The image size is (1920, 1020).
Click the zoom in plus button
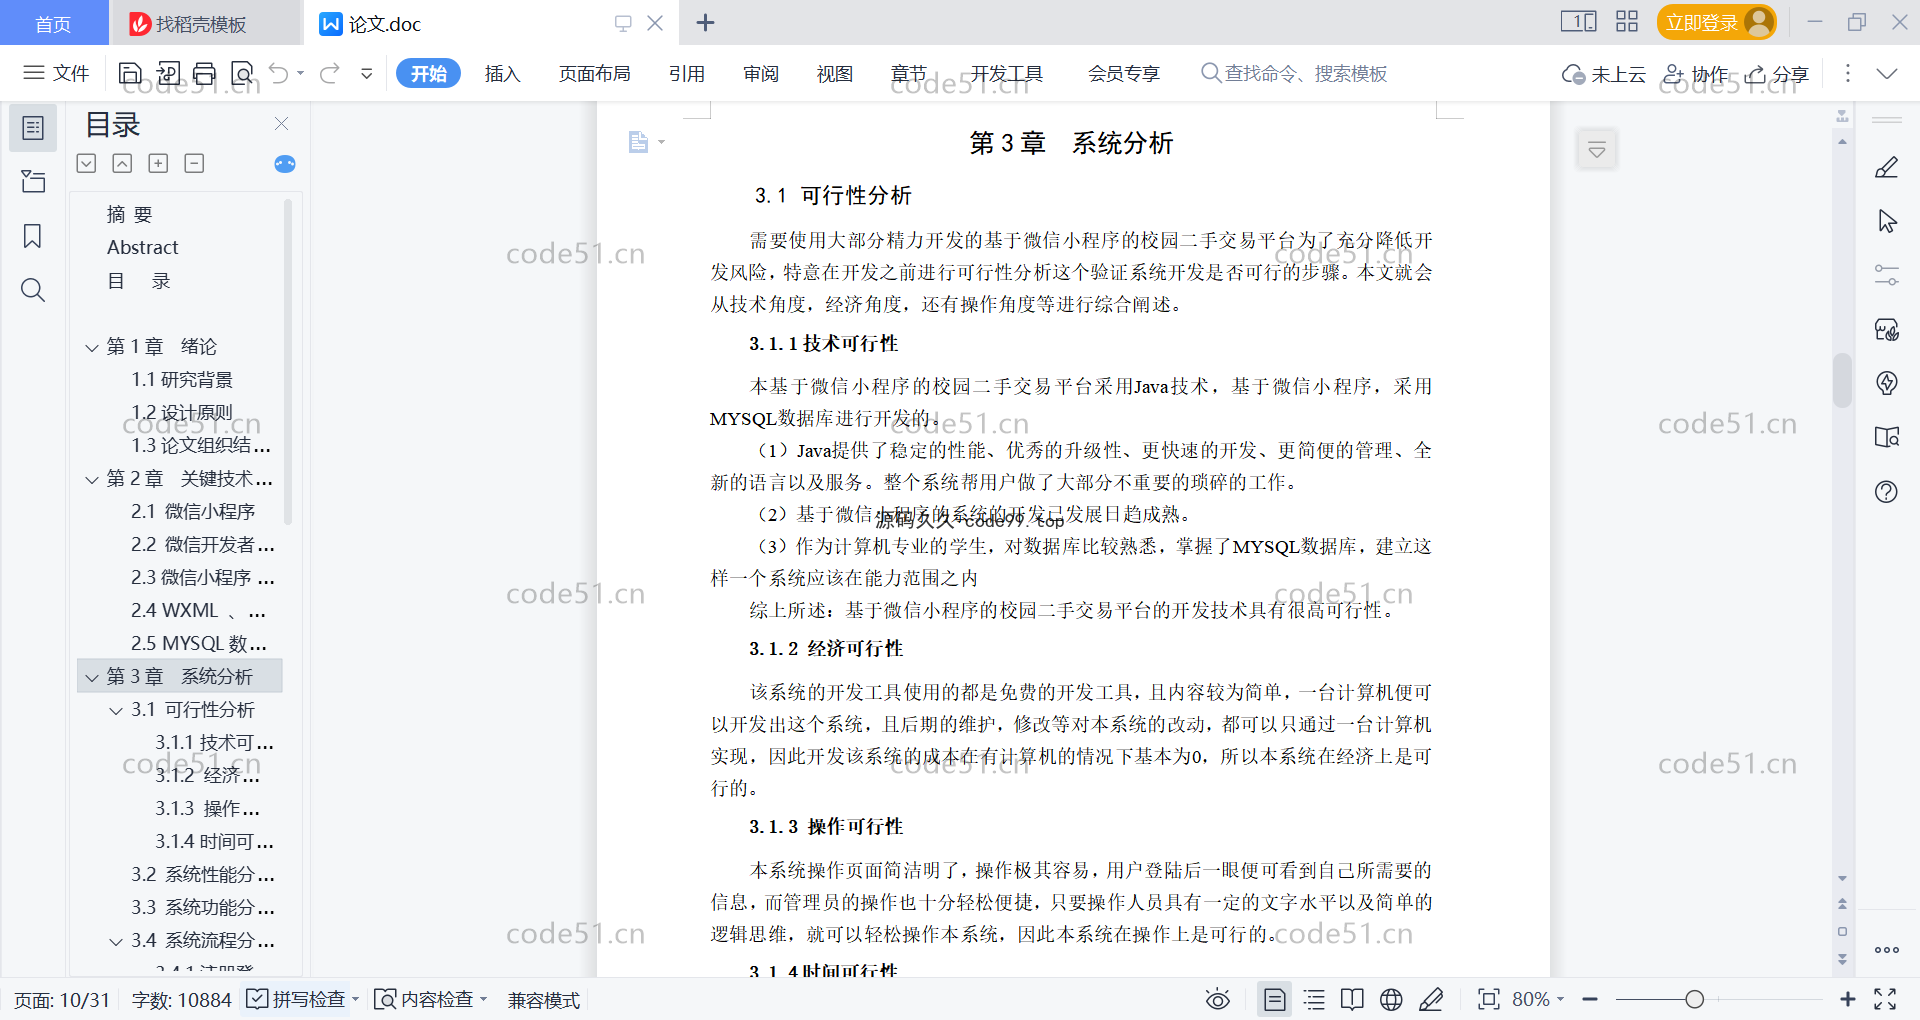(x=1847, y=999)
